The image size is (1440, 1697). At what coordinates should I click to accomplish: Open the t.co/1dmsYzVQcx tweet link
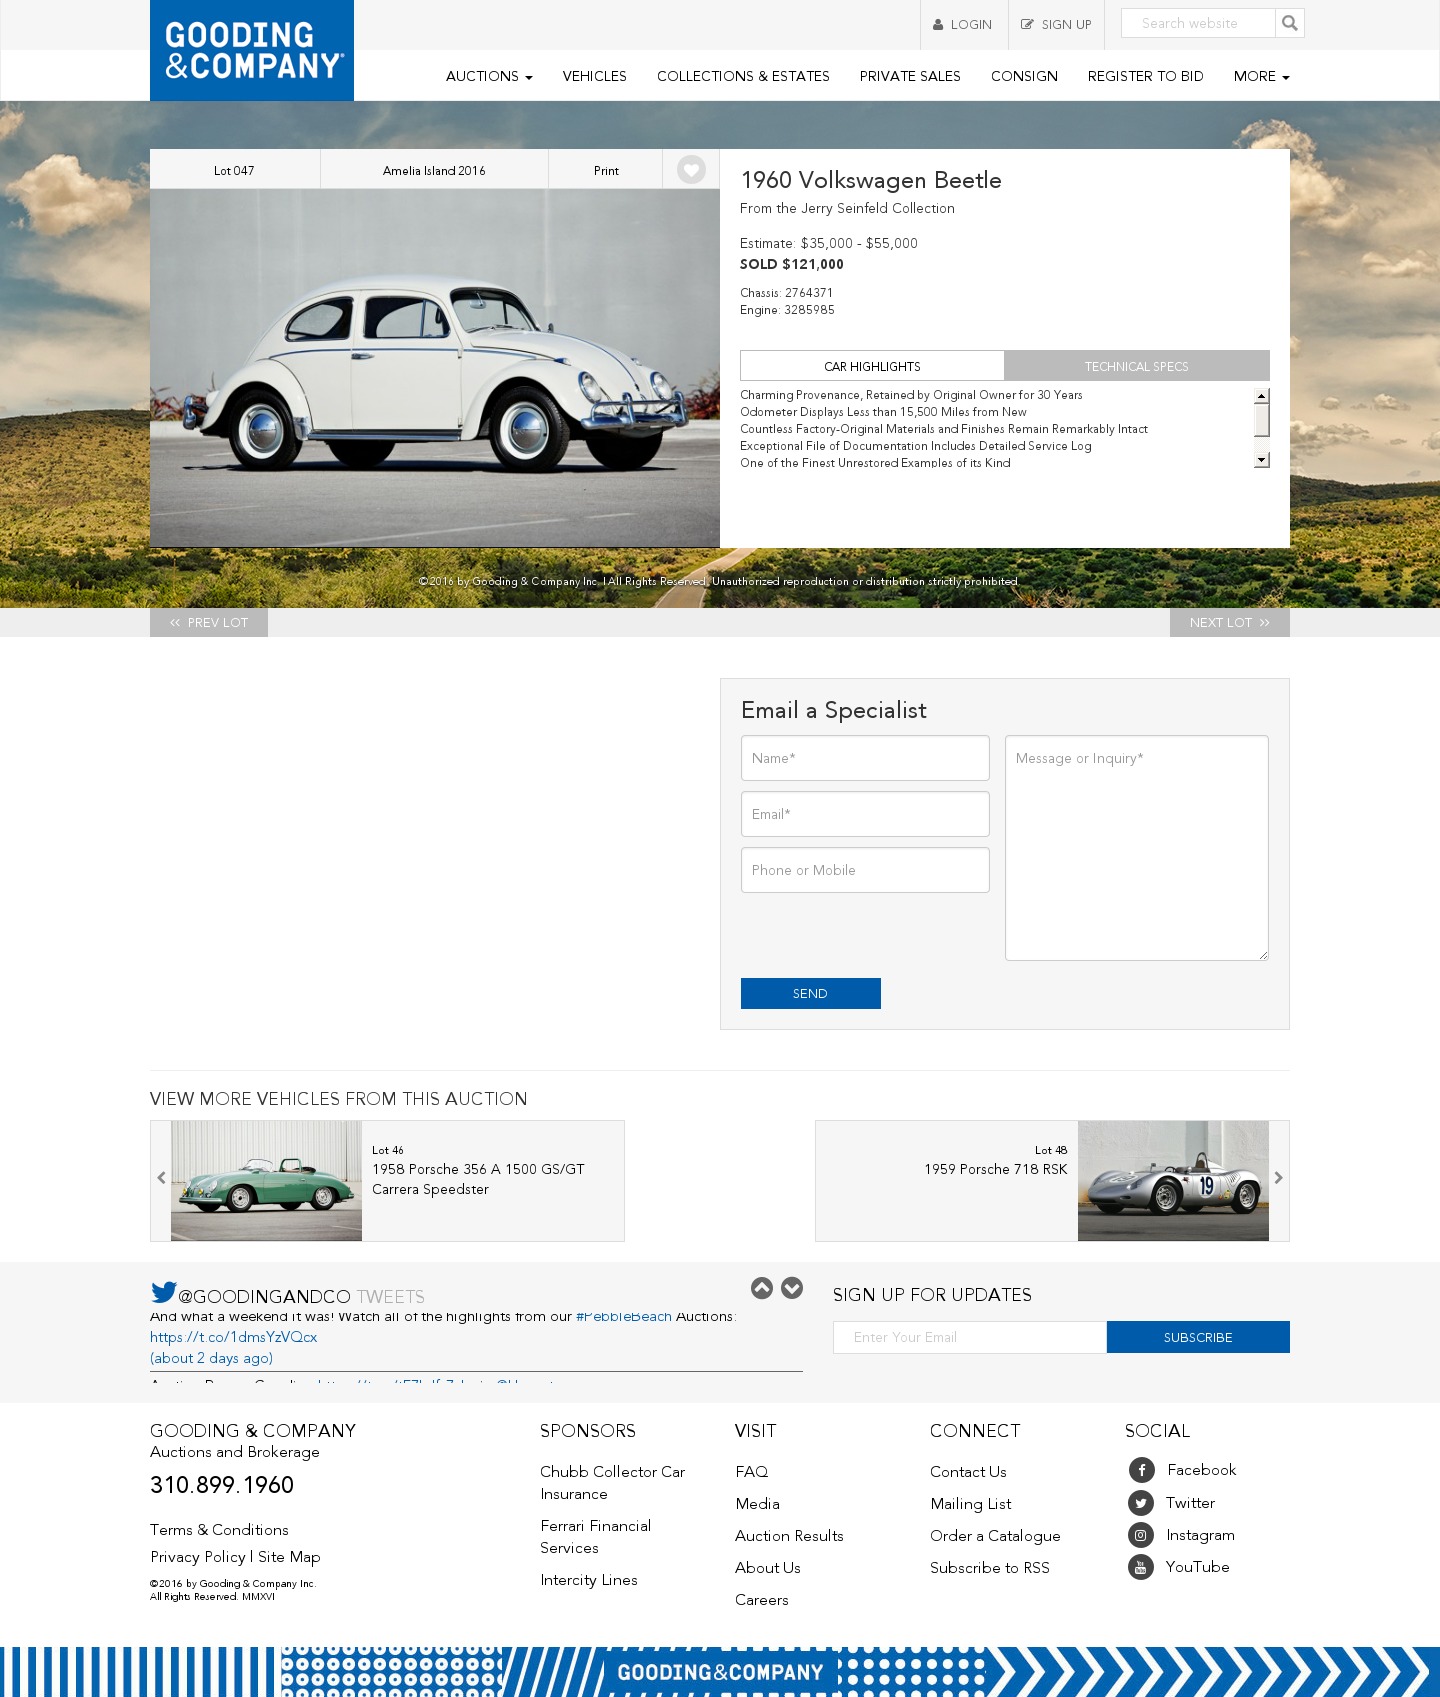(233, 1337)
